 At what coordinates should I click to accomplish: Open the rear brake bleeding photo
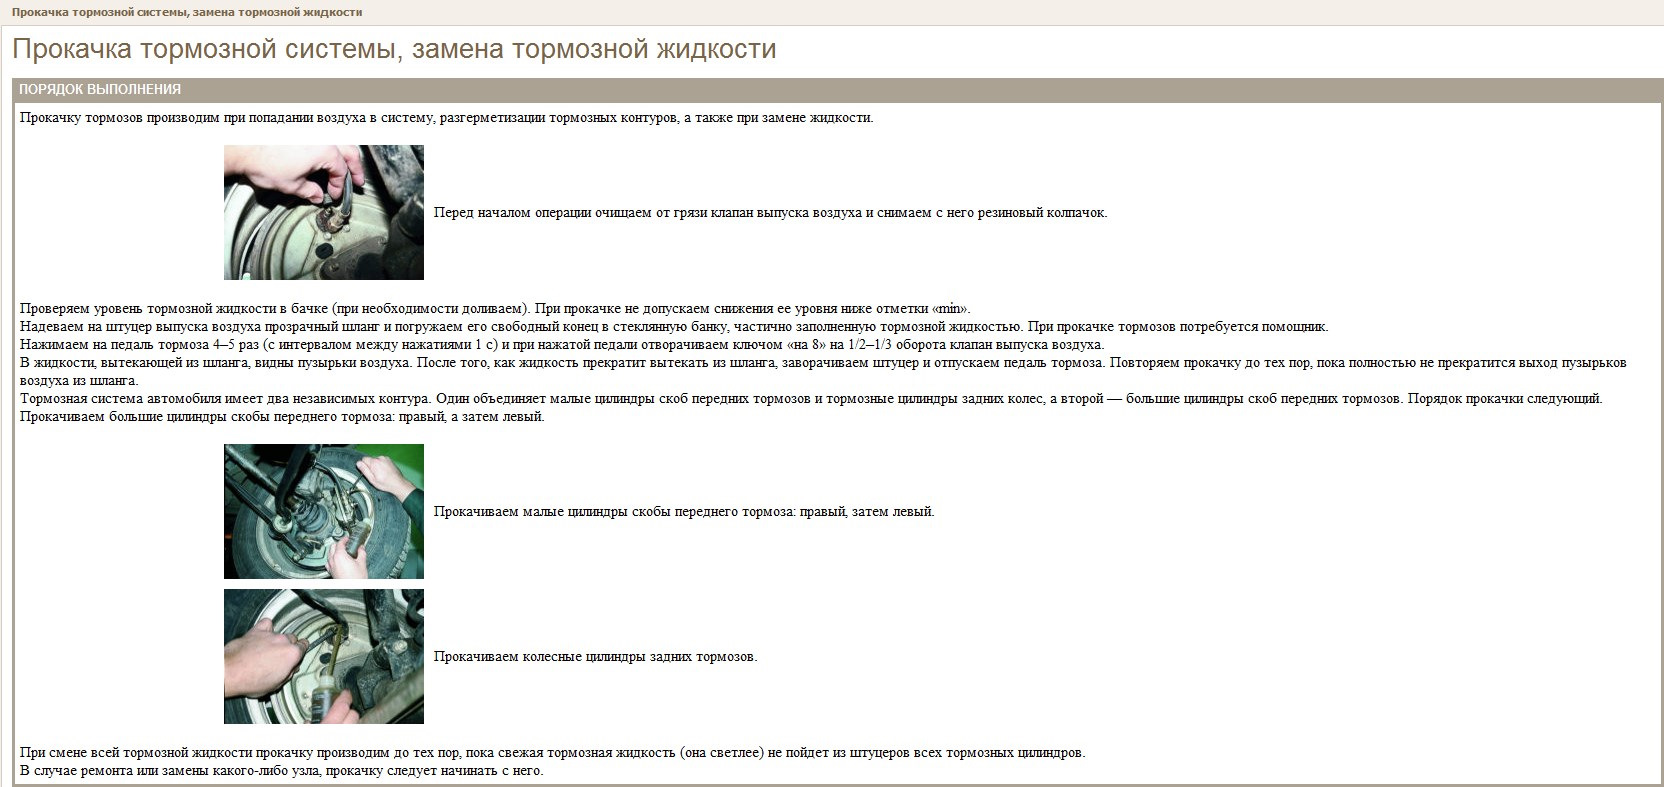pyautogui.click(x=323, y=656)
